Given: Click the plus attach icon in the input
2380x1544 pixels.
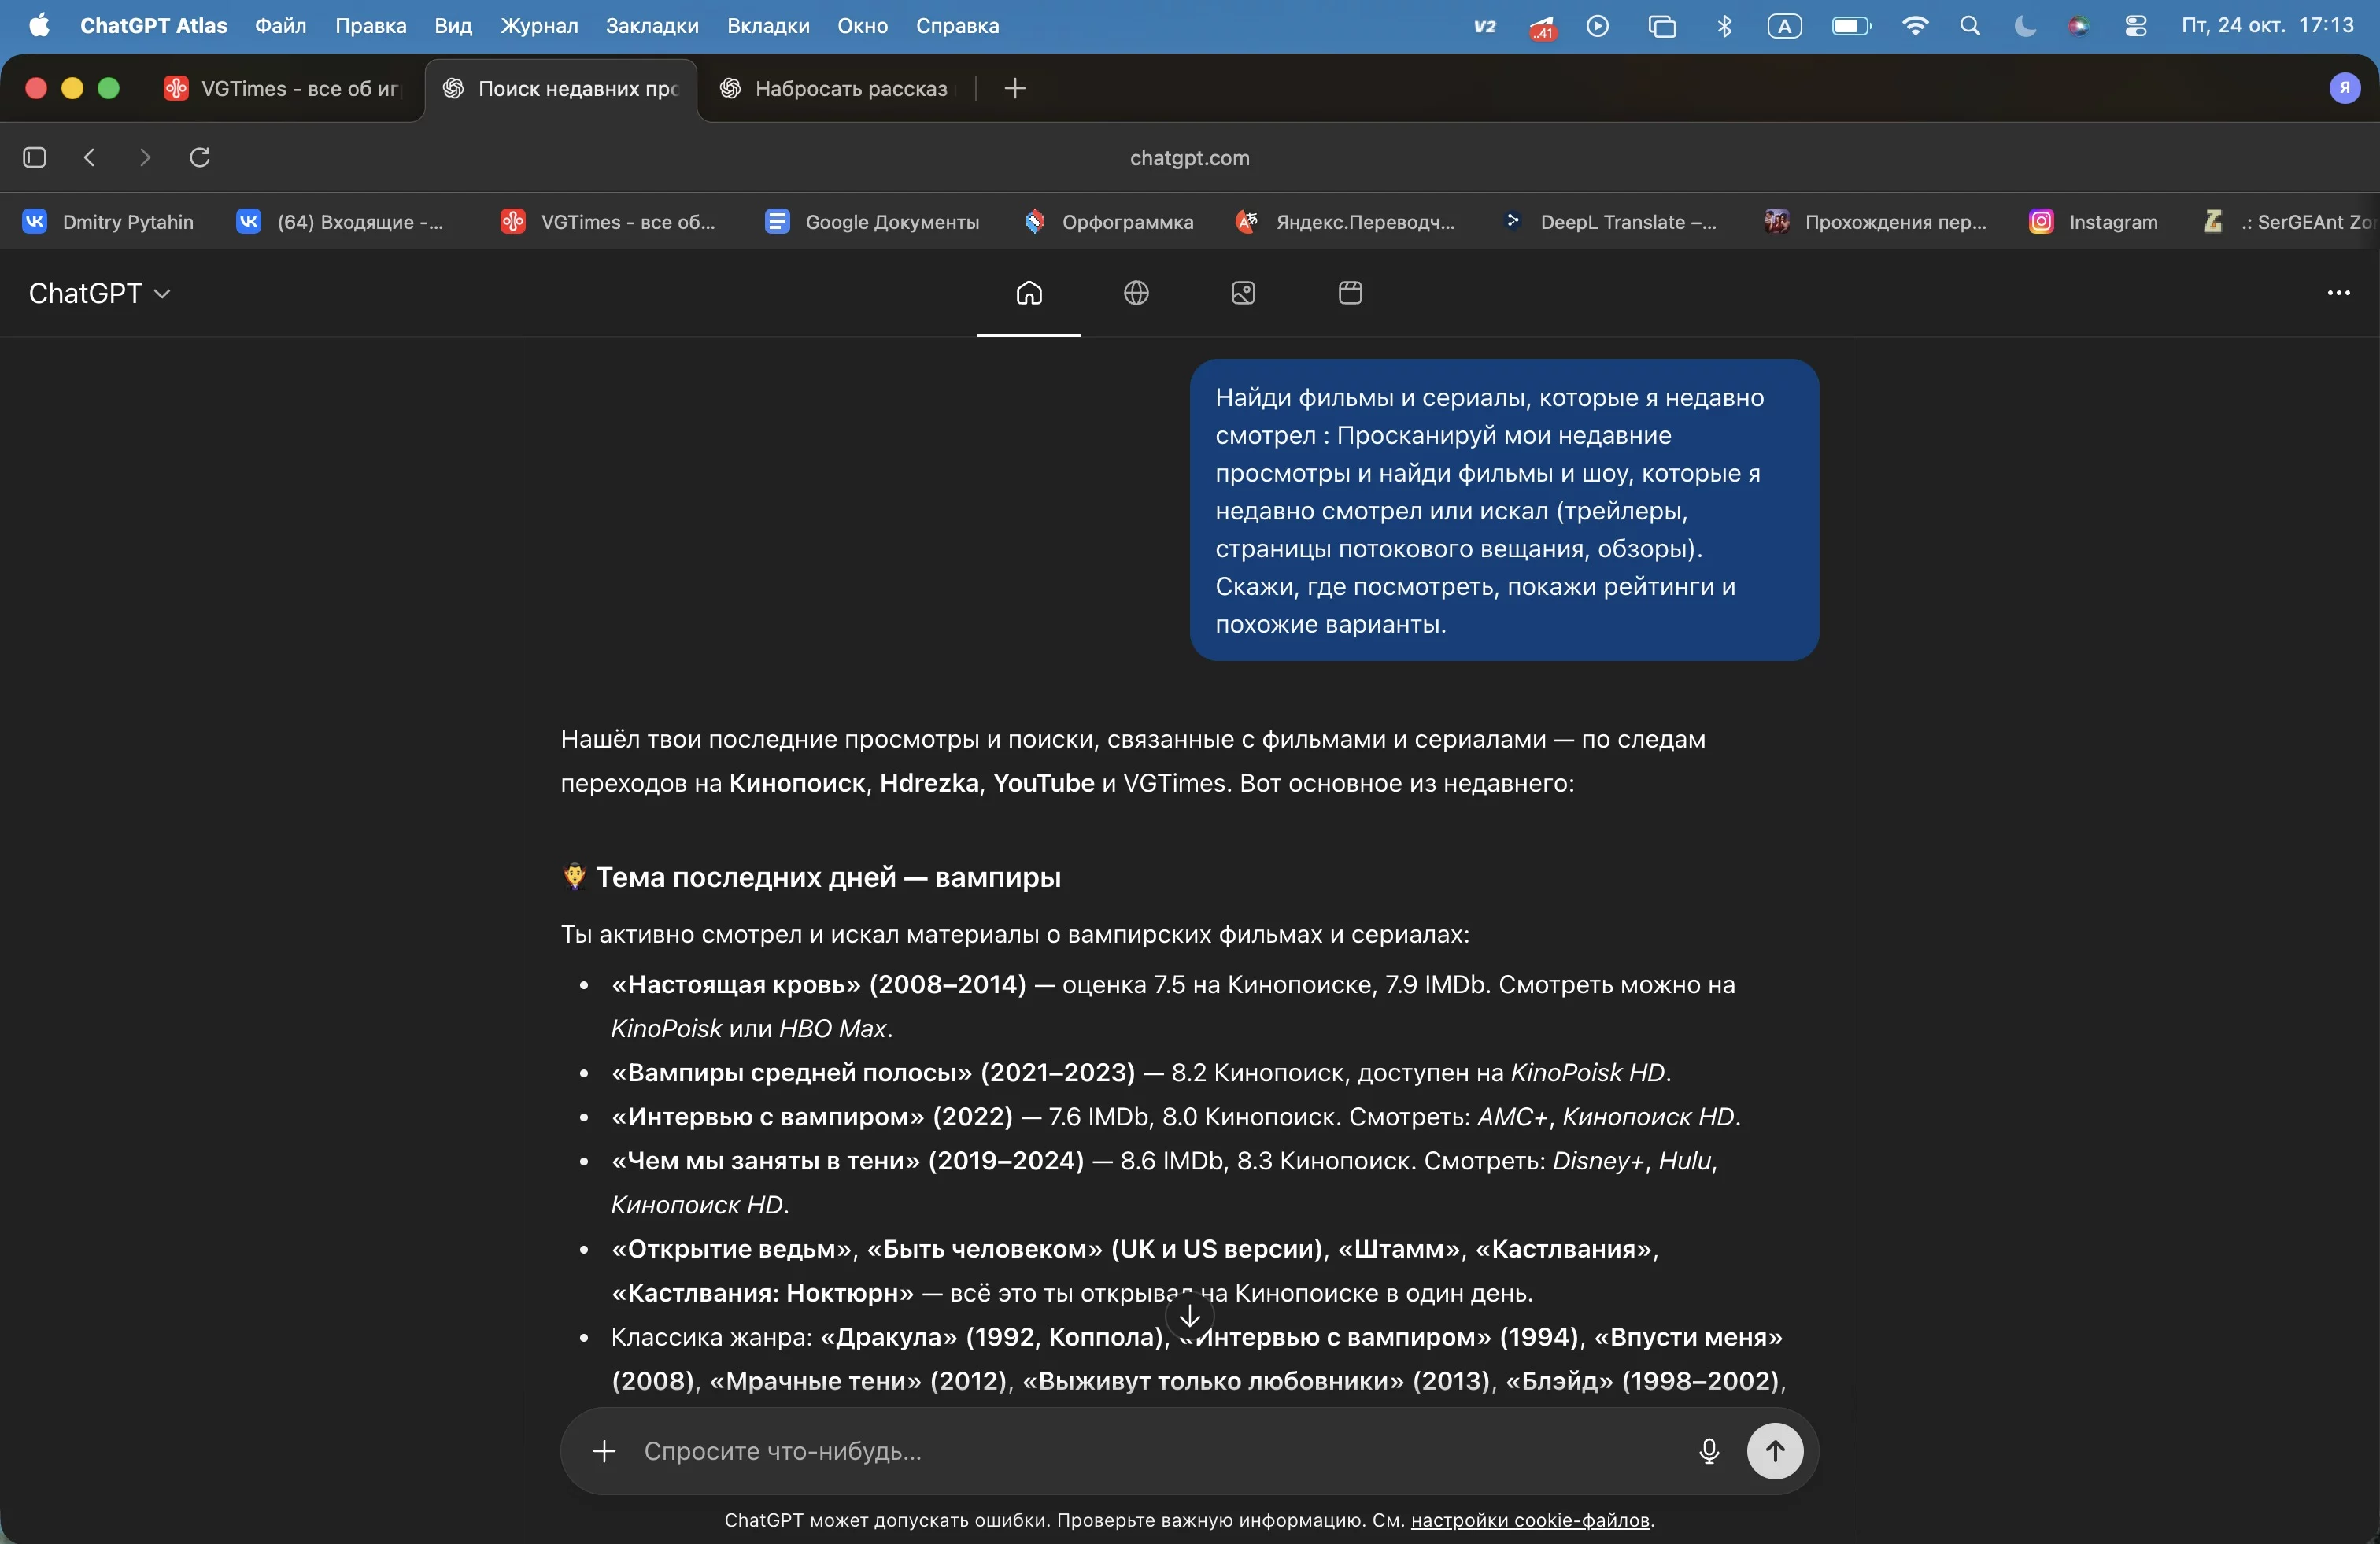Looking at the screenshot, I should point(604,1451).
